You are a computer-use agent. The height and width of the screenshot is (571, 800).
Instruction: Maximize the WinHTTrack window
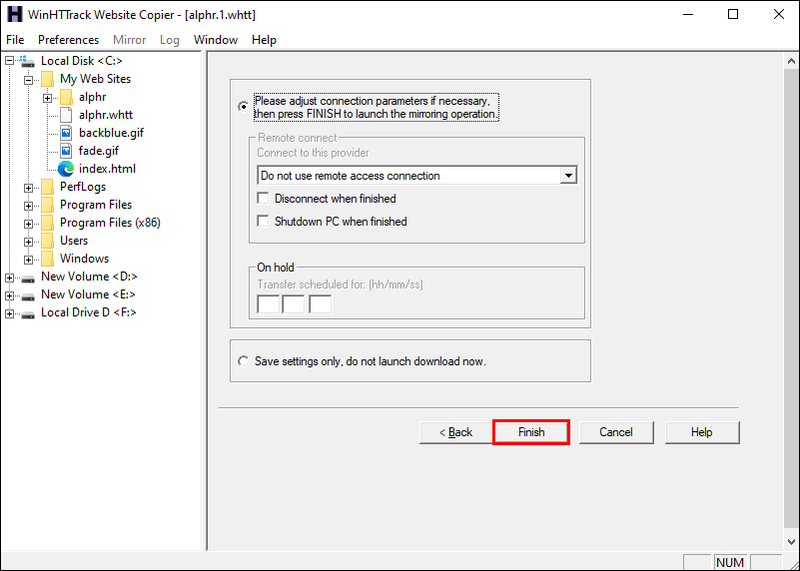733,14
